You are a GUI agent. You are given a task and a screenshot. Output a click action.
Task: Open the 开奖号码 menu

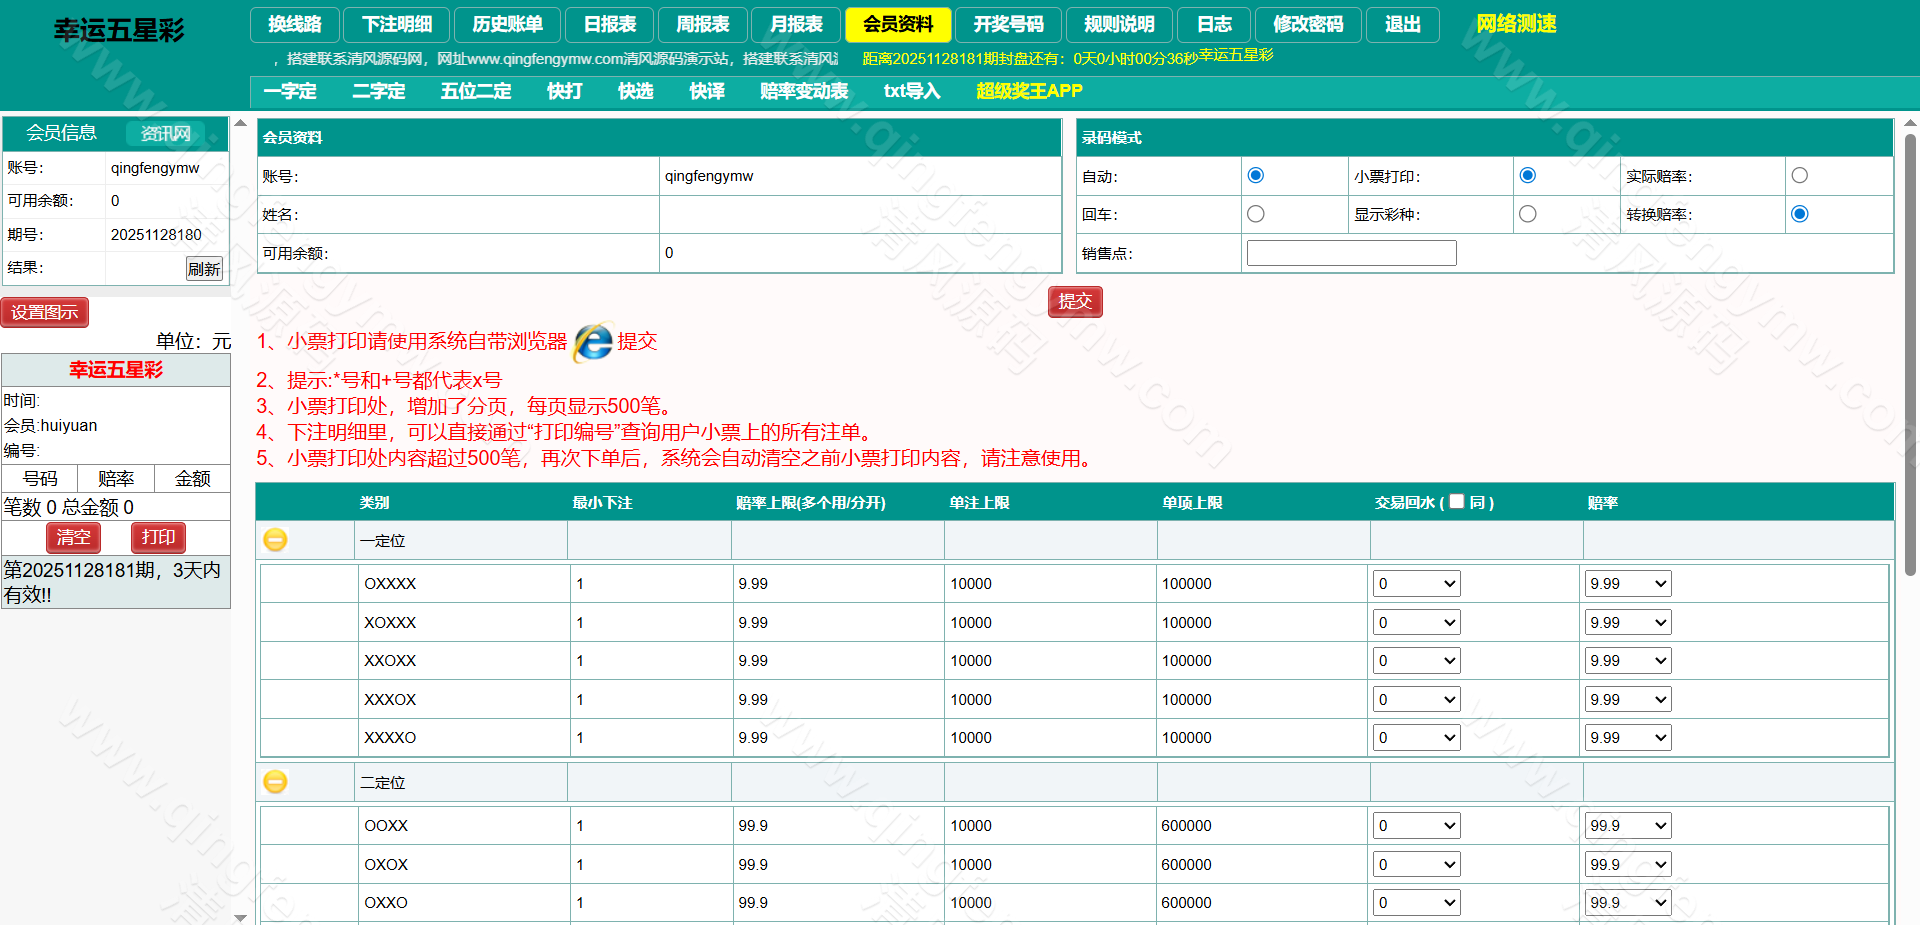pos(1008,25)
